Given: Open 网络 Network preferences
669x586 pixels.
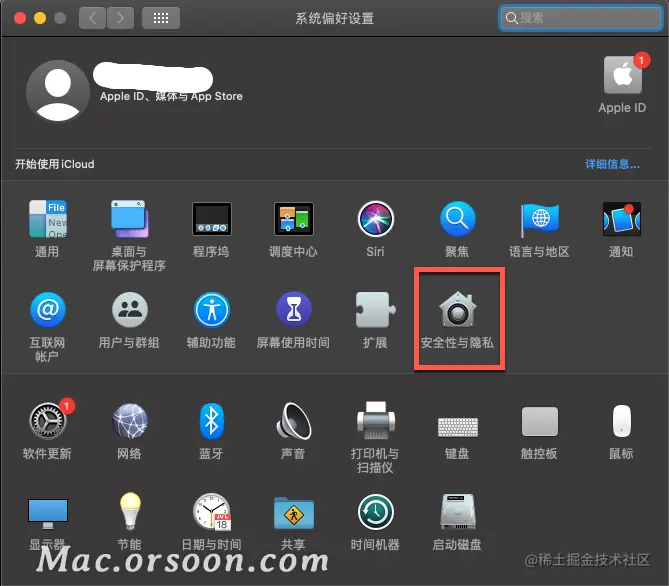Looking at the screenshot, I should click(x=129, y=421).
